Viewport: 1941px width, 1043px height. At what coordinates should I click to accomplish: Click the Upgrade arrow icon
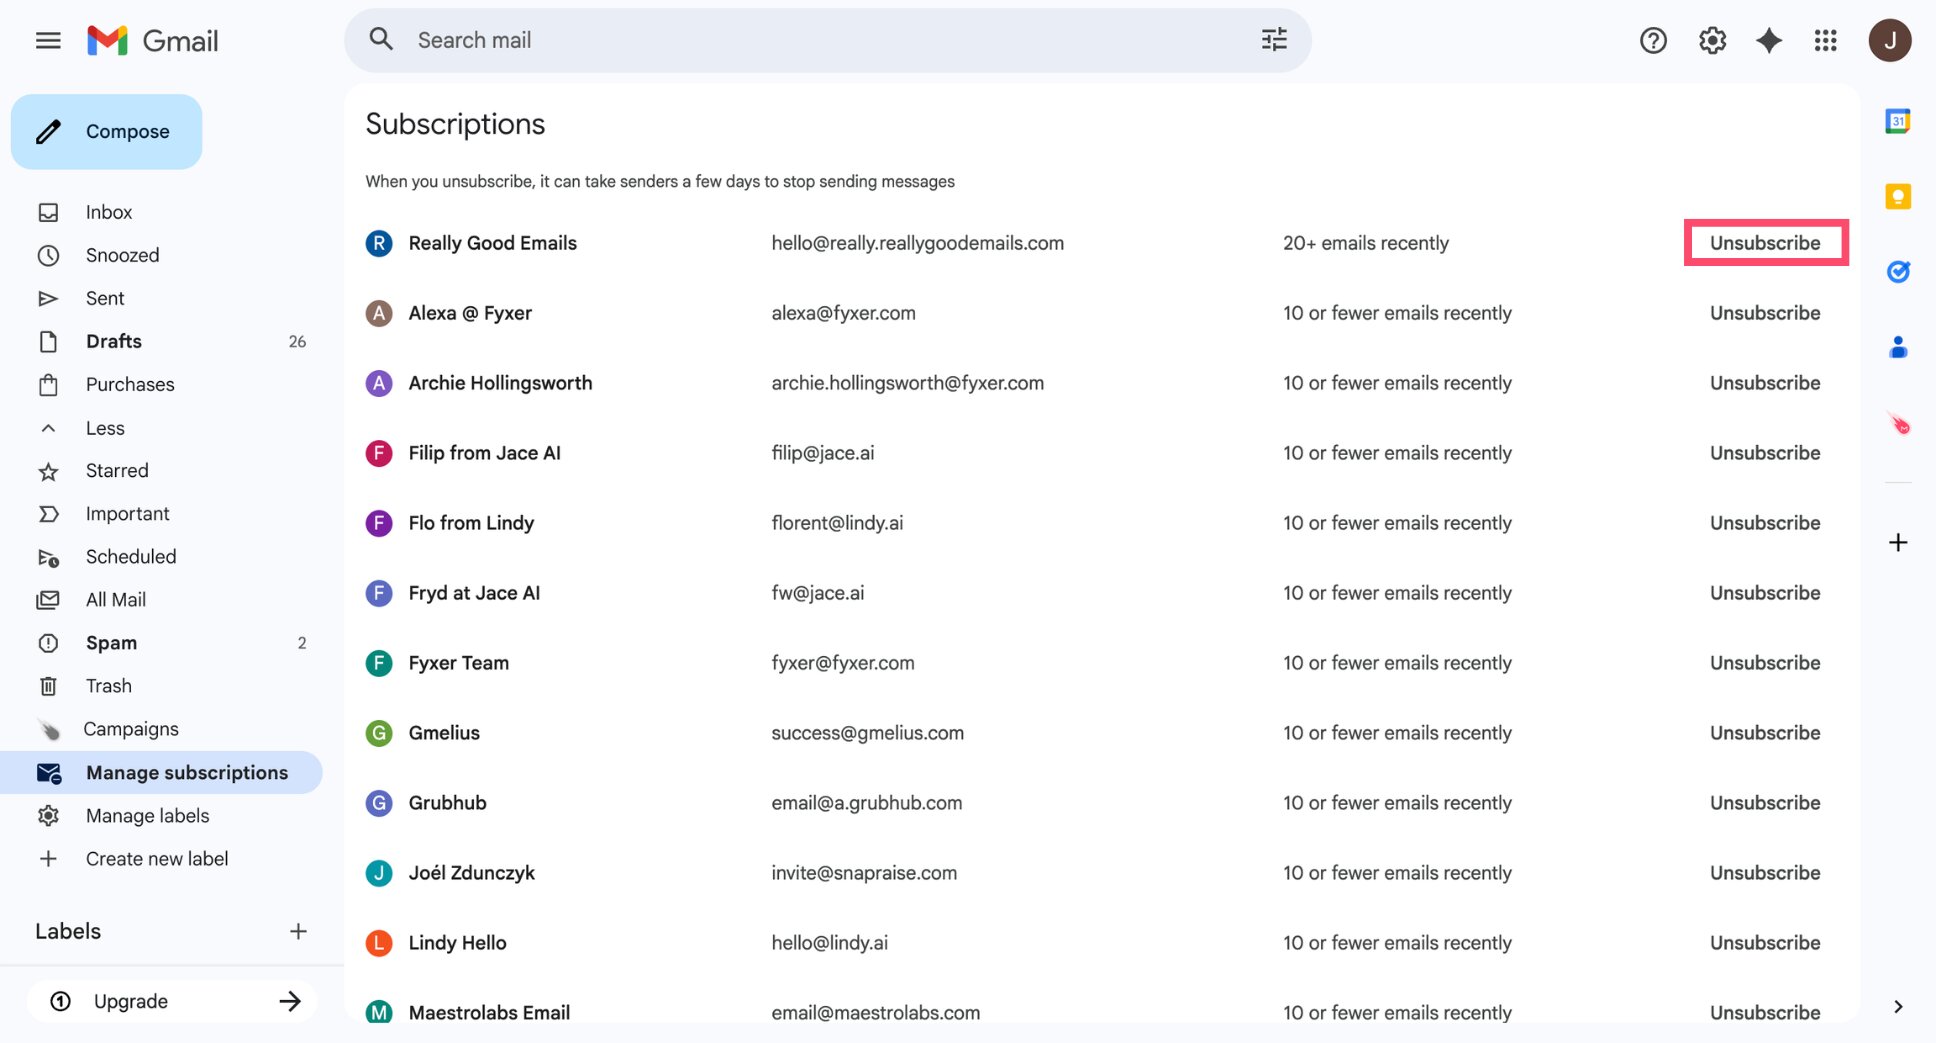tap(290, 1001)
